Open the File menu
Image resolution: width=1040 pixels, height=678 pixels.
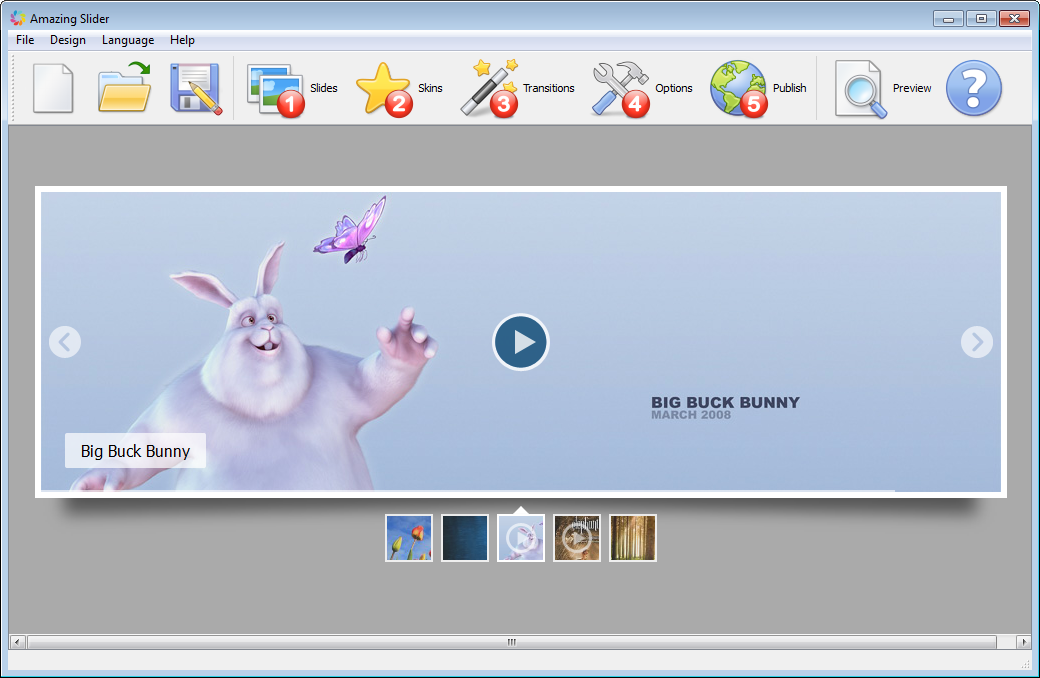(x=25, y=40)
